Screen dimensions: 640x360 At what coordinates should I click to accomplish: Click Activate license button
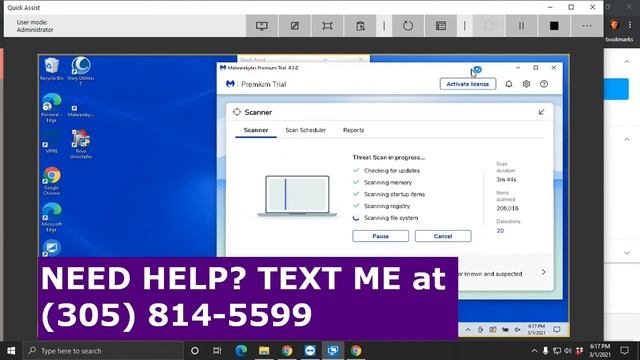click(468, 84)
